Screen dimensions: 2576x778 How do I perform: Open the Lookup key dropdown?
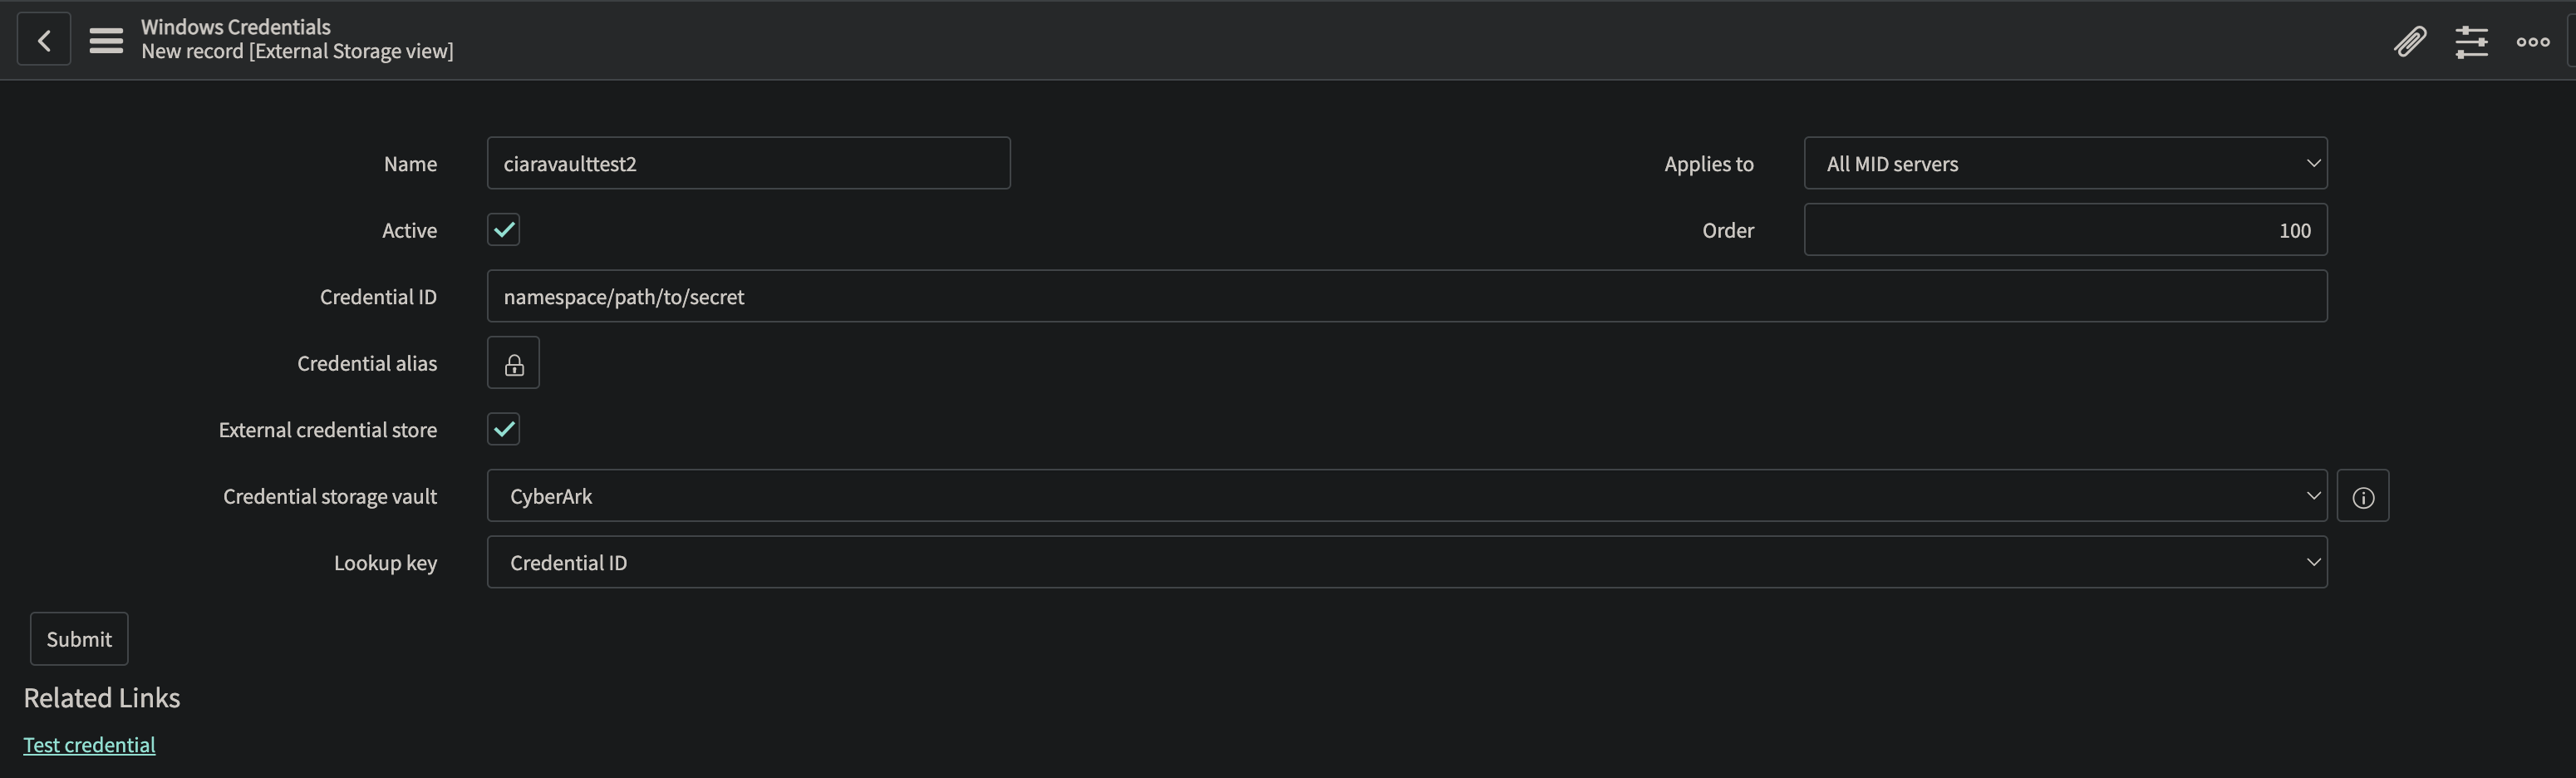click(1406, 563)
